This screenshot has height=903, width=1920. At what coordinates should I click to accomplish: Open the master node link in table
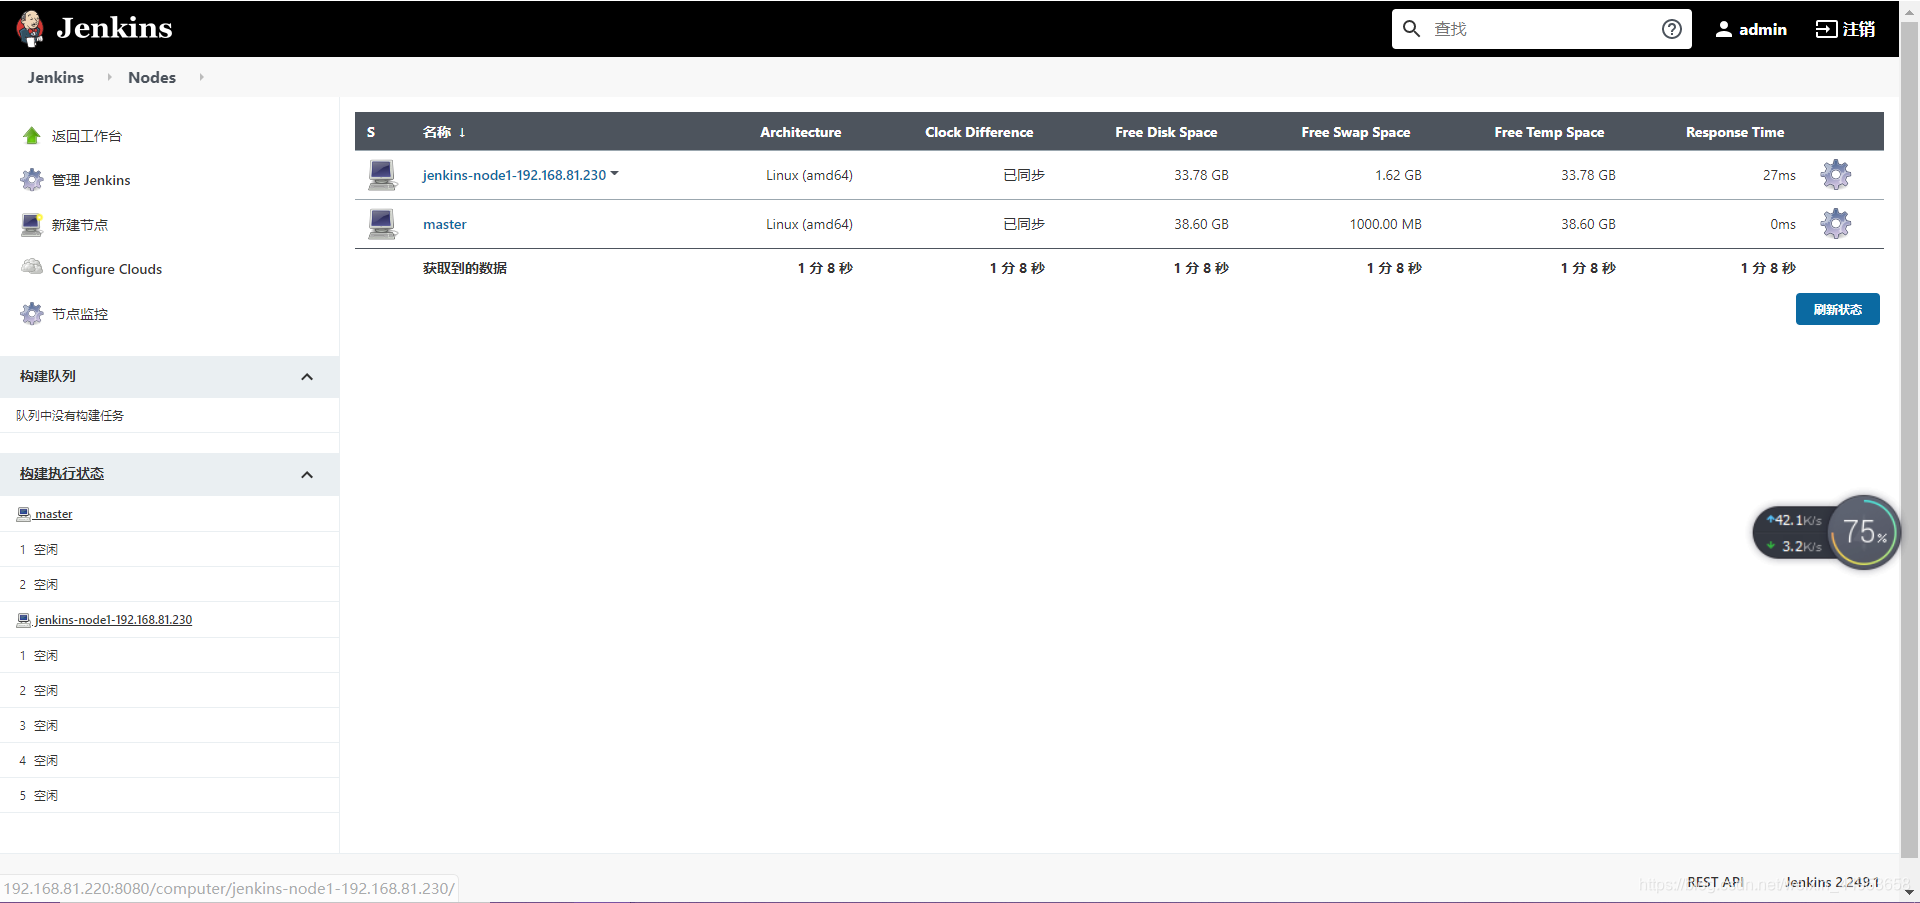[x=445, y=224]
